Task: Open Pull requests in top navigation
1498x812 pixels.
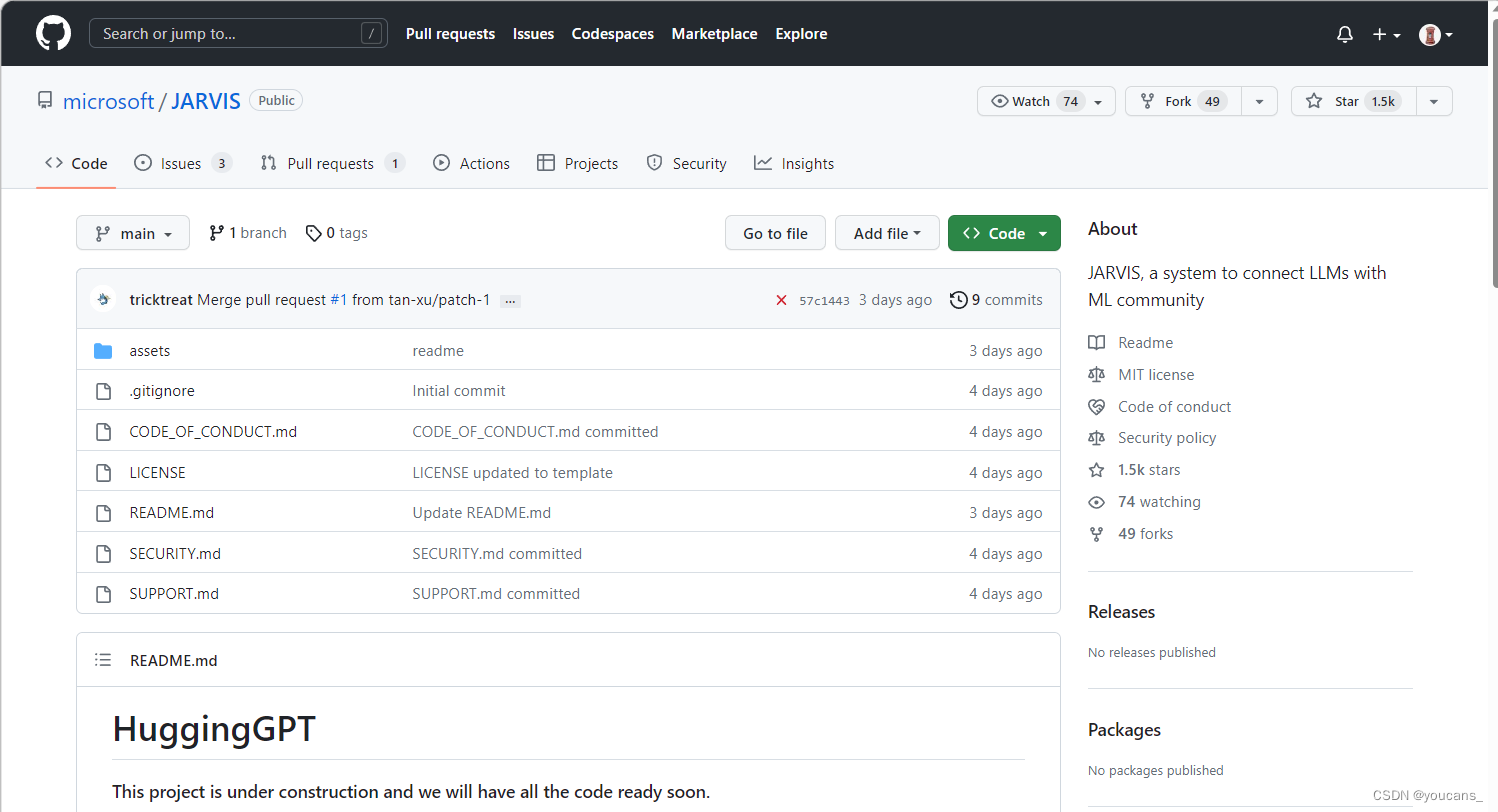Action: tap(450, 33)
